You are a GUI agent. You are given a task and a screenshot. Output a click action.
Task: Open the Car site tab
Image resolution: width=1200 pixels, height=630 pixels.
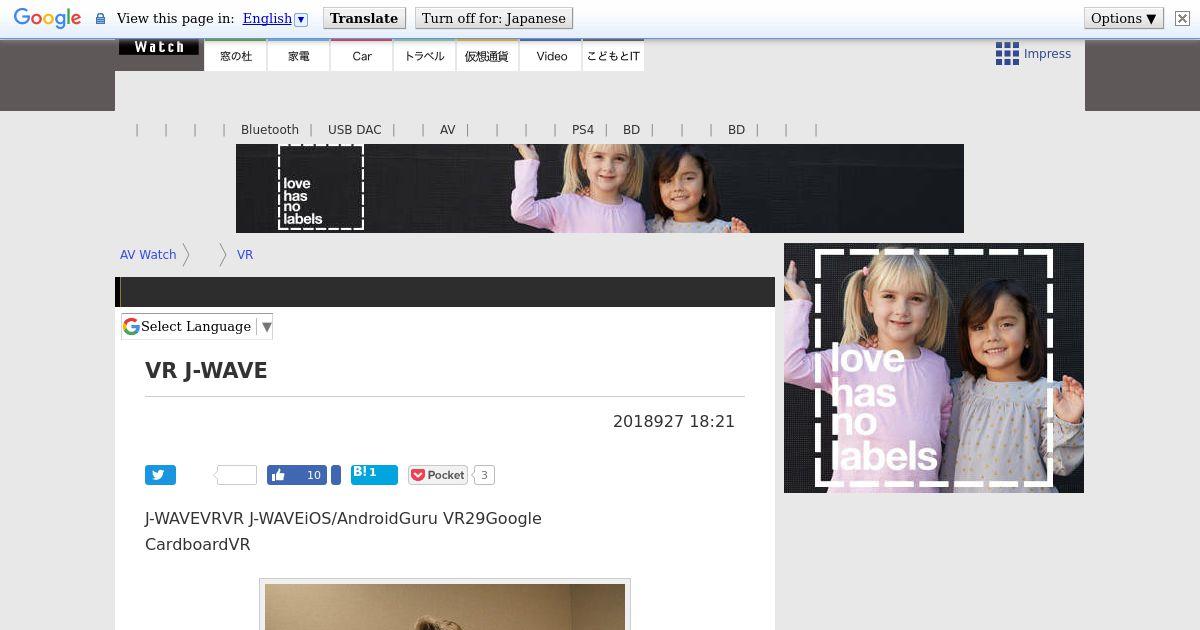(x=362, y=56)
